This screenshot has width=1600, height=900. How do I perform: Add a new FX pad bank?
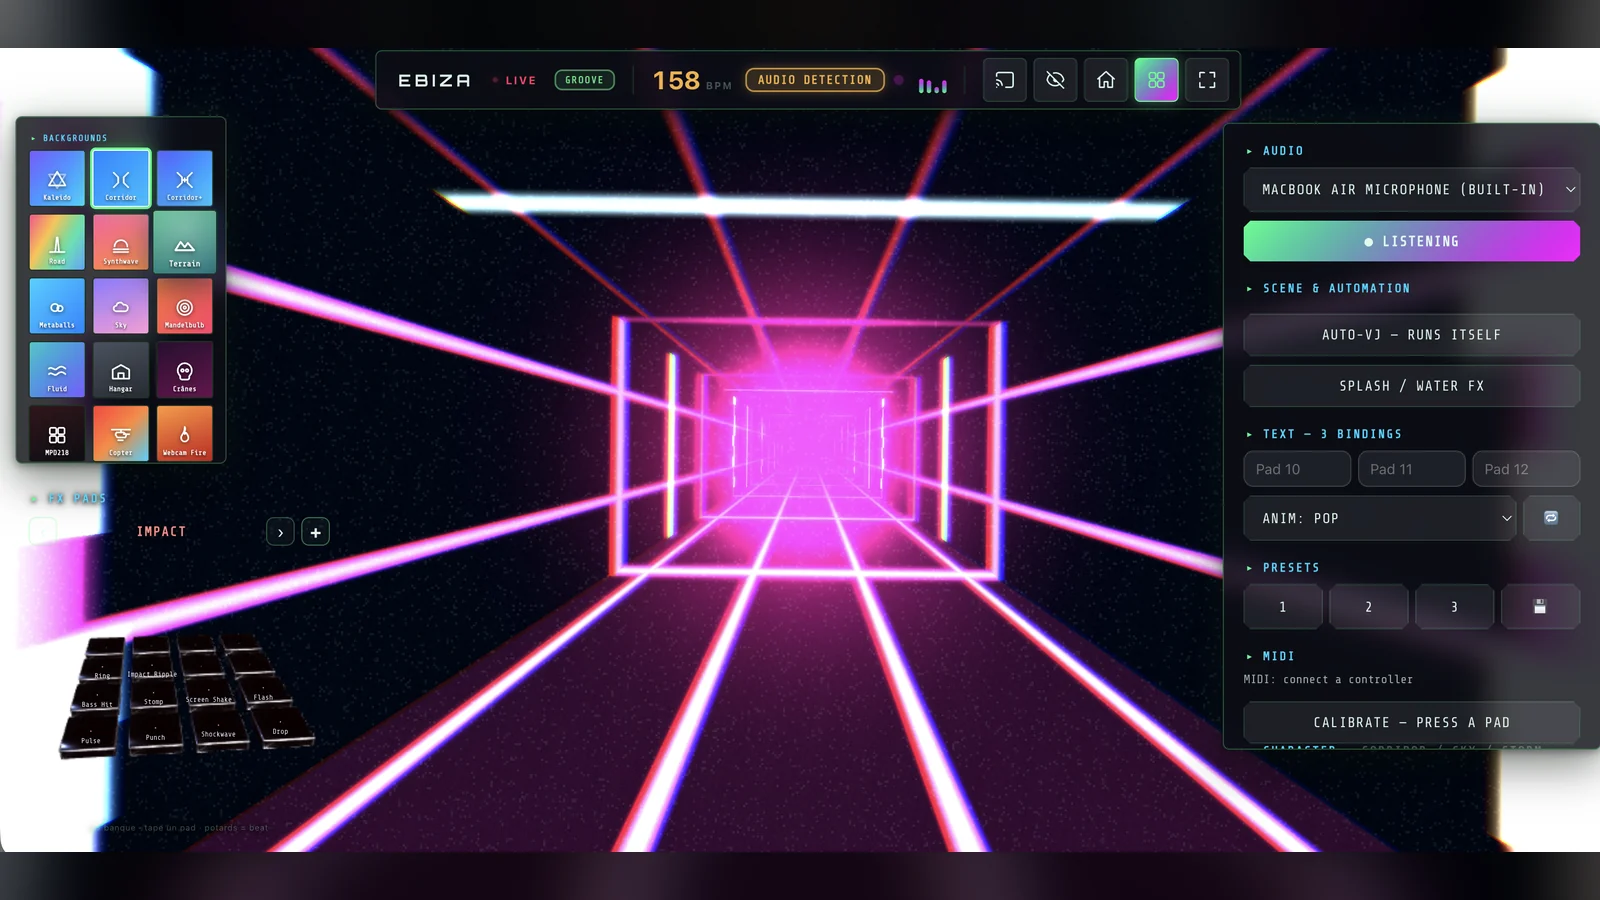point(316,532)
